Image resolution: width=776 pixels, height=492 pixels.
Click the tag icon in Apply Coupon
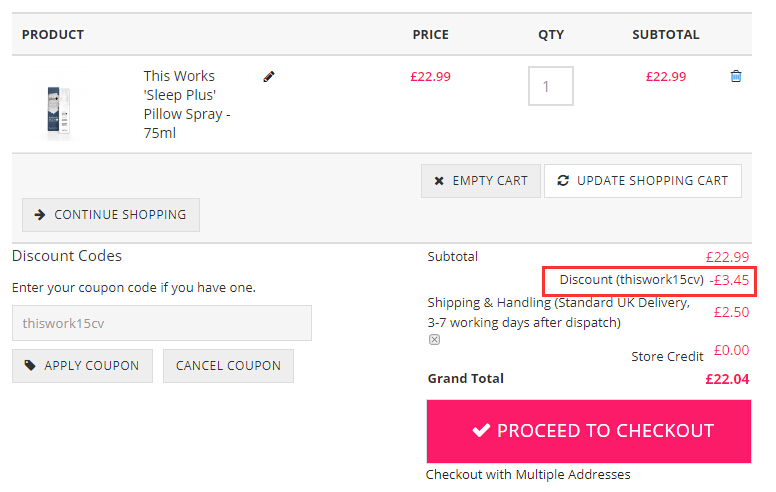(30, 365)
